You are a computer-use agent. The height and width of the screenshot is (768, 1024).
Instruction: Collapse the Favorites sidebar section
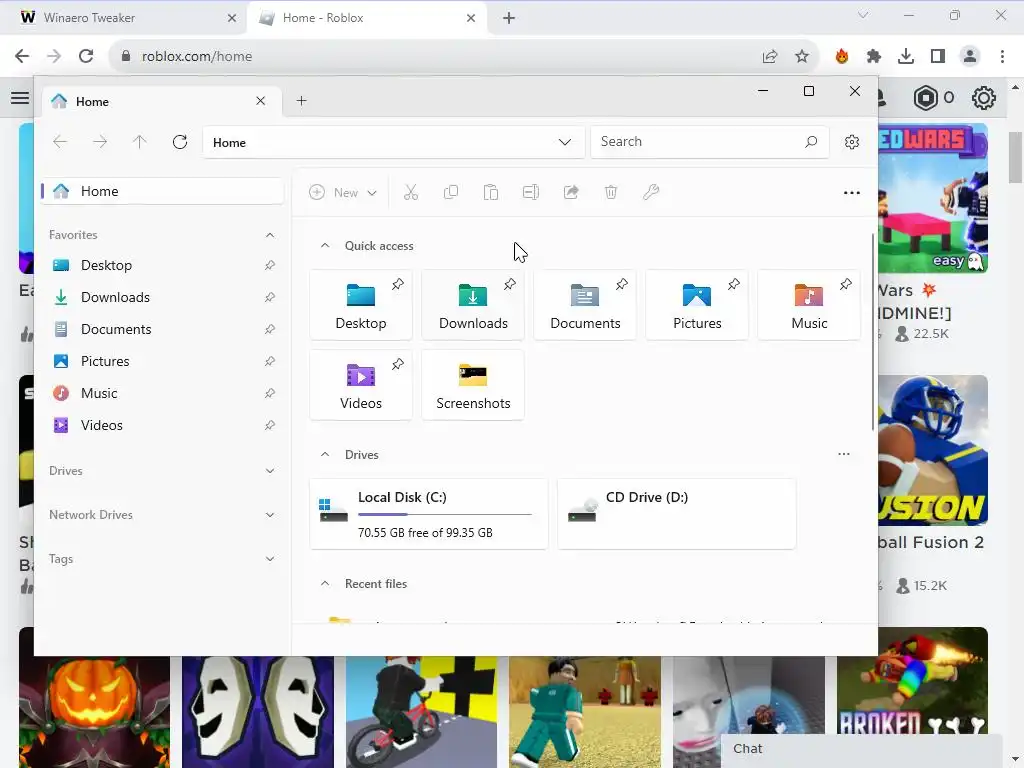coord(270,234)
